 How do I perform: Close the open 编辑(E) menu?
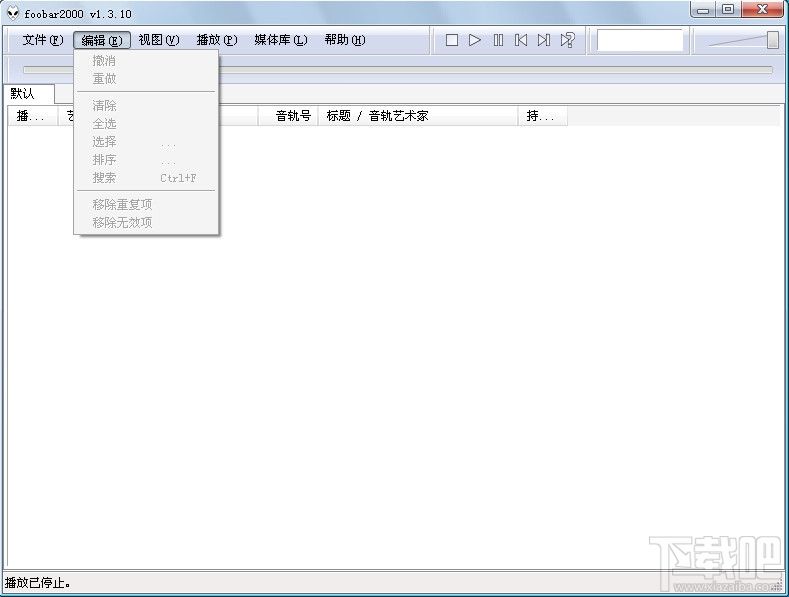(x=102, y=40)
